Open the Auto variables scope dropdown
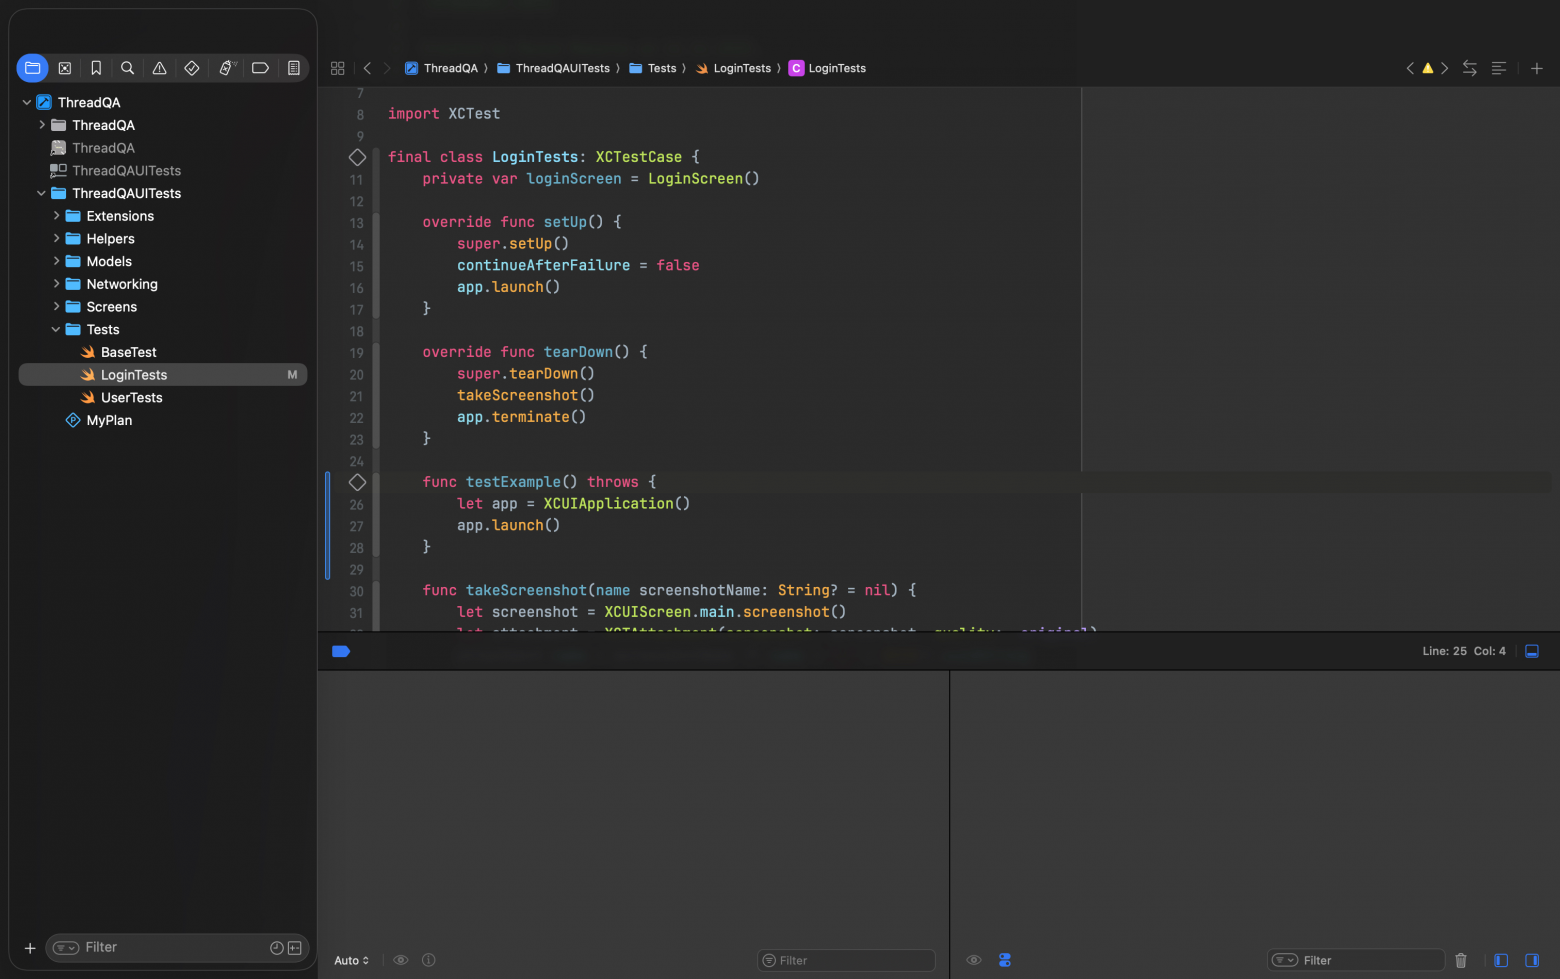 (352, 960)
